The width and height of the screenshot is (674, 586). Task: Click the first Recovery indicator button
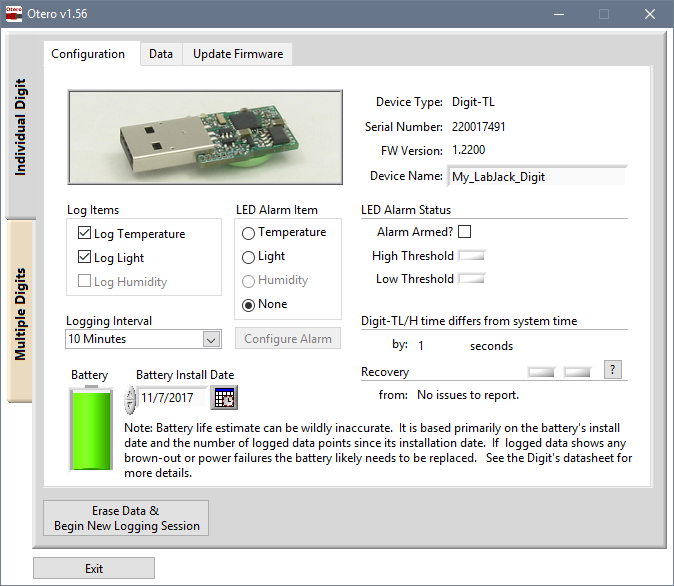(541, 371)
